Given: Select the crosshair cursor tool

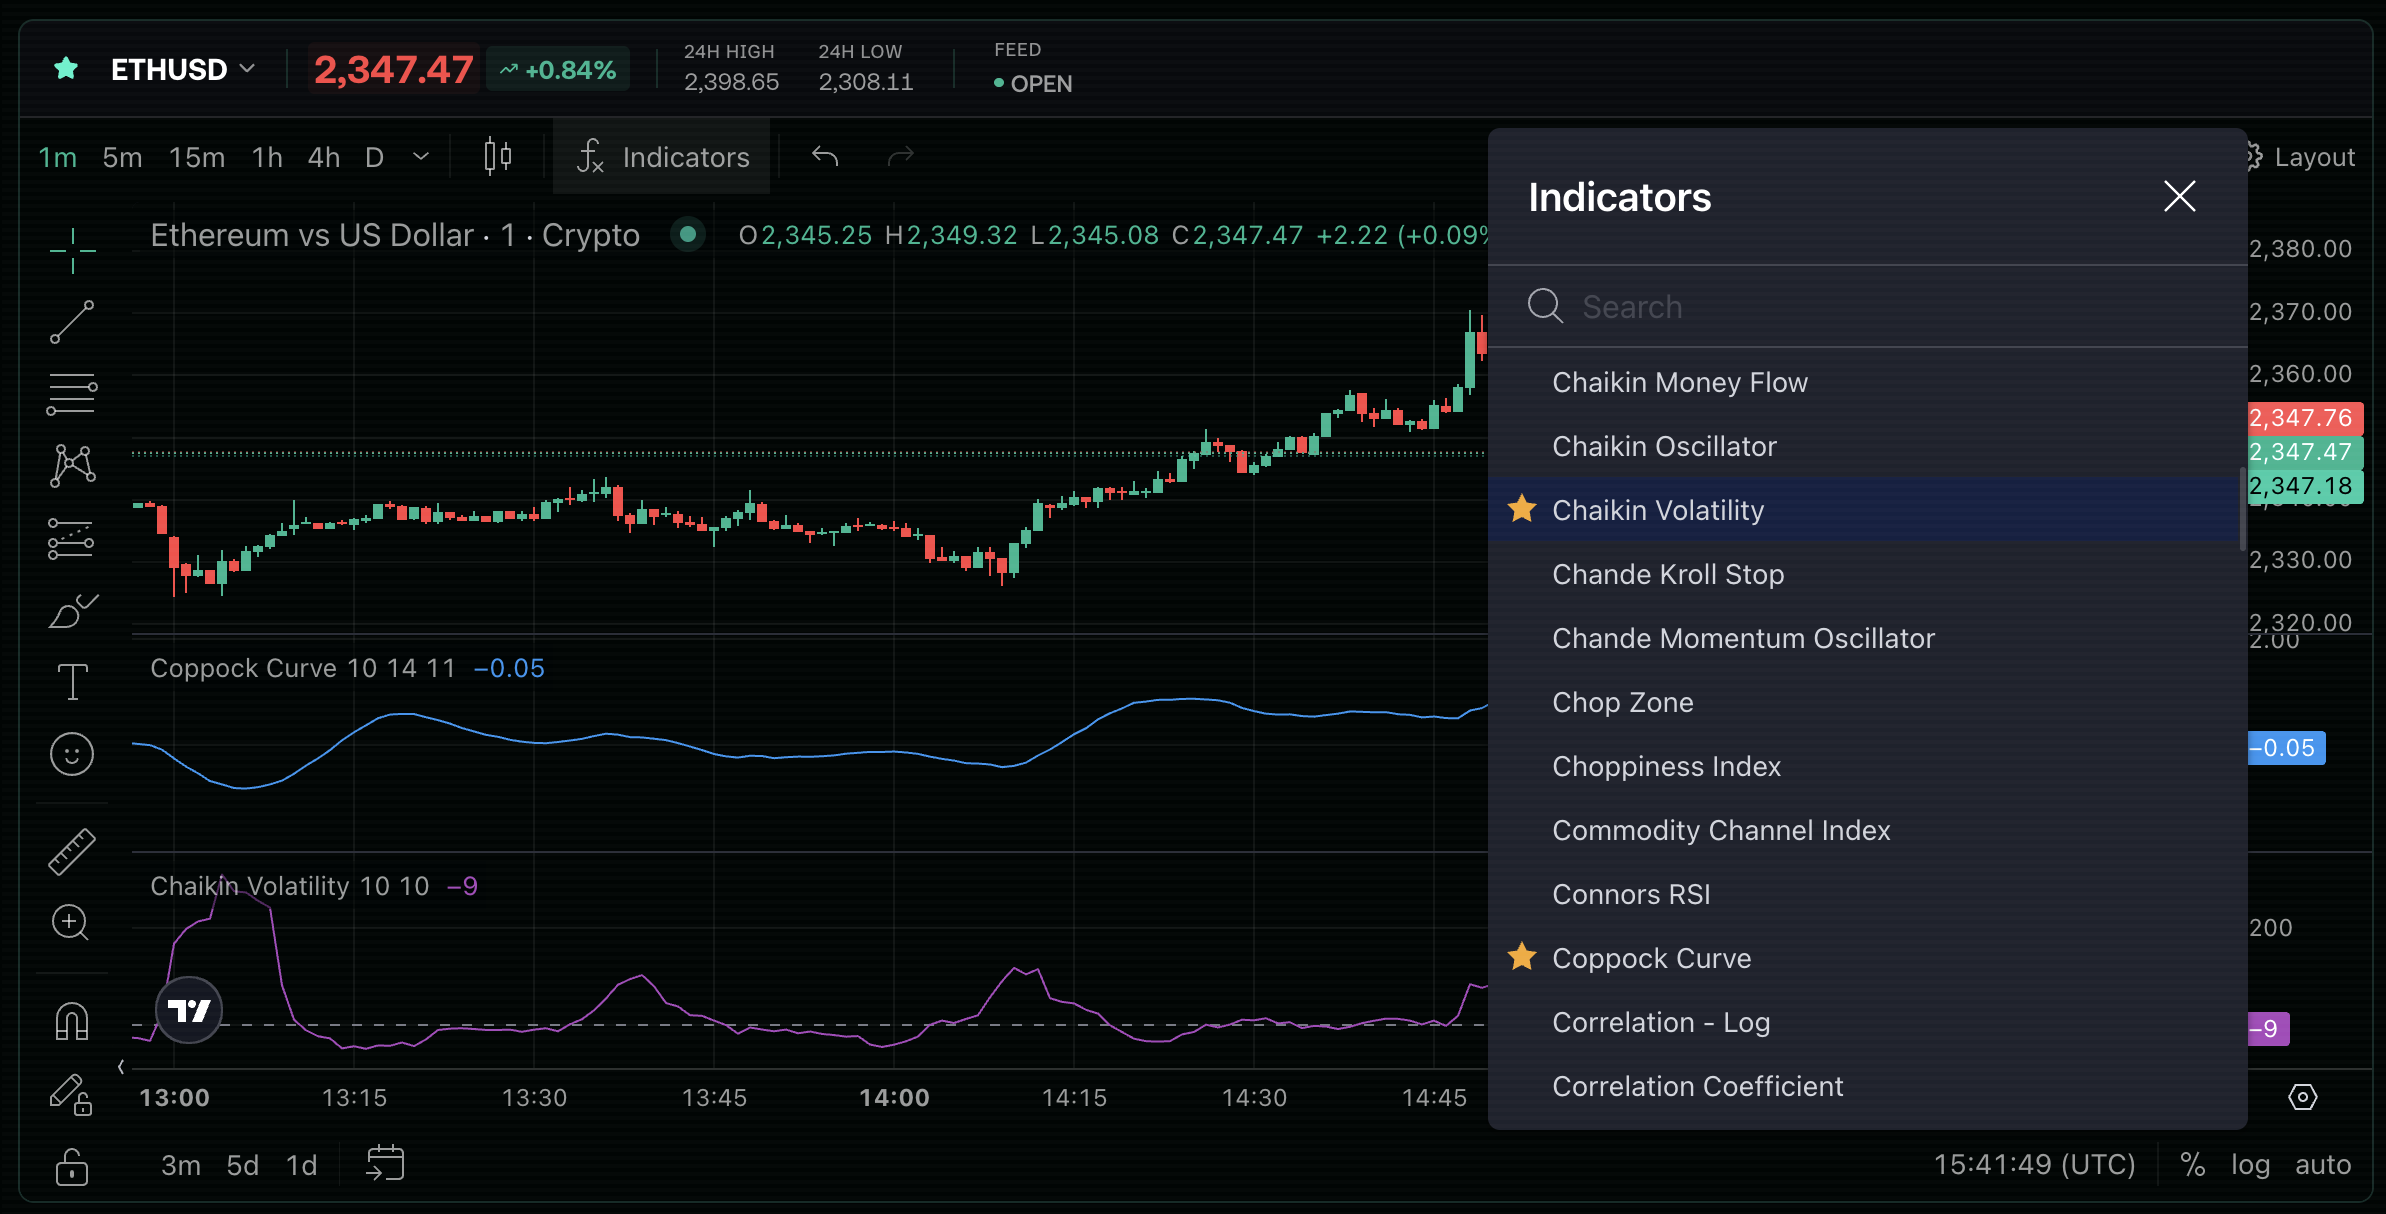Looking at the screenshot, I should point(72,250).
